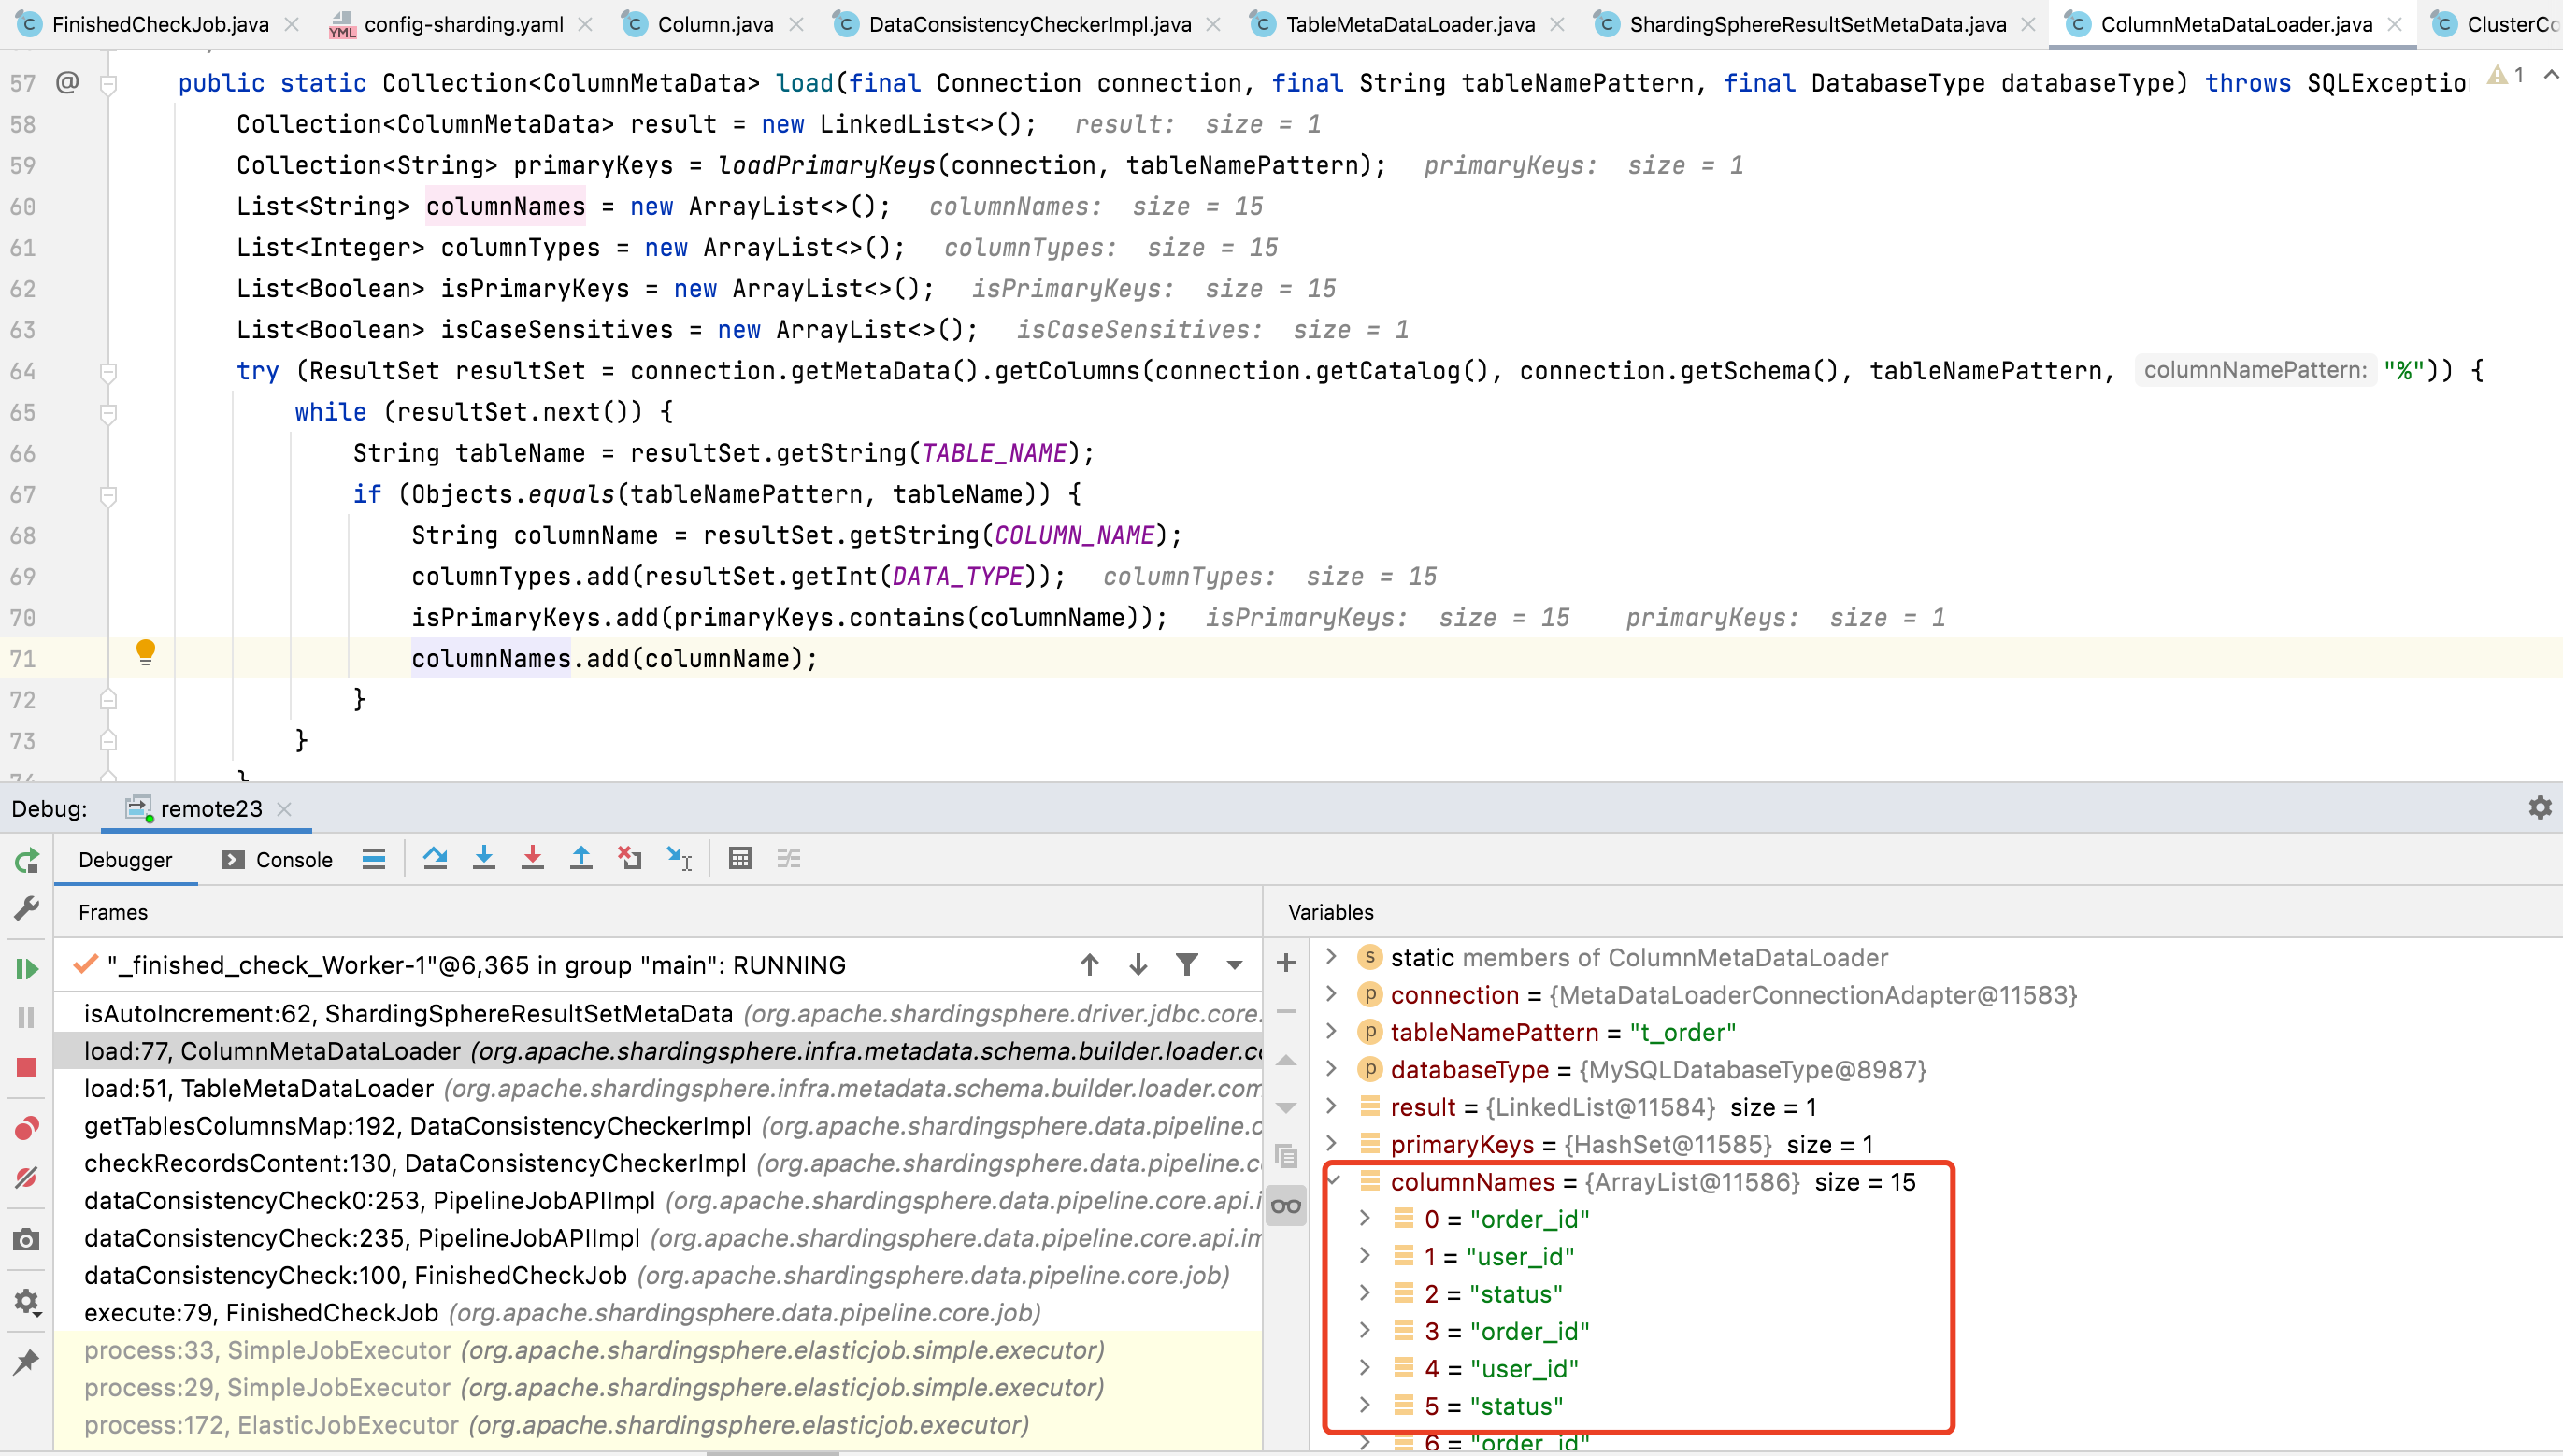This screenshot has width=2563, height=1456.
Task: Stop the debug session
Action: [27, 1066]
